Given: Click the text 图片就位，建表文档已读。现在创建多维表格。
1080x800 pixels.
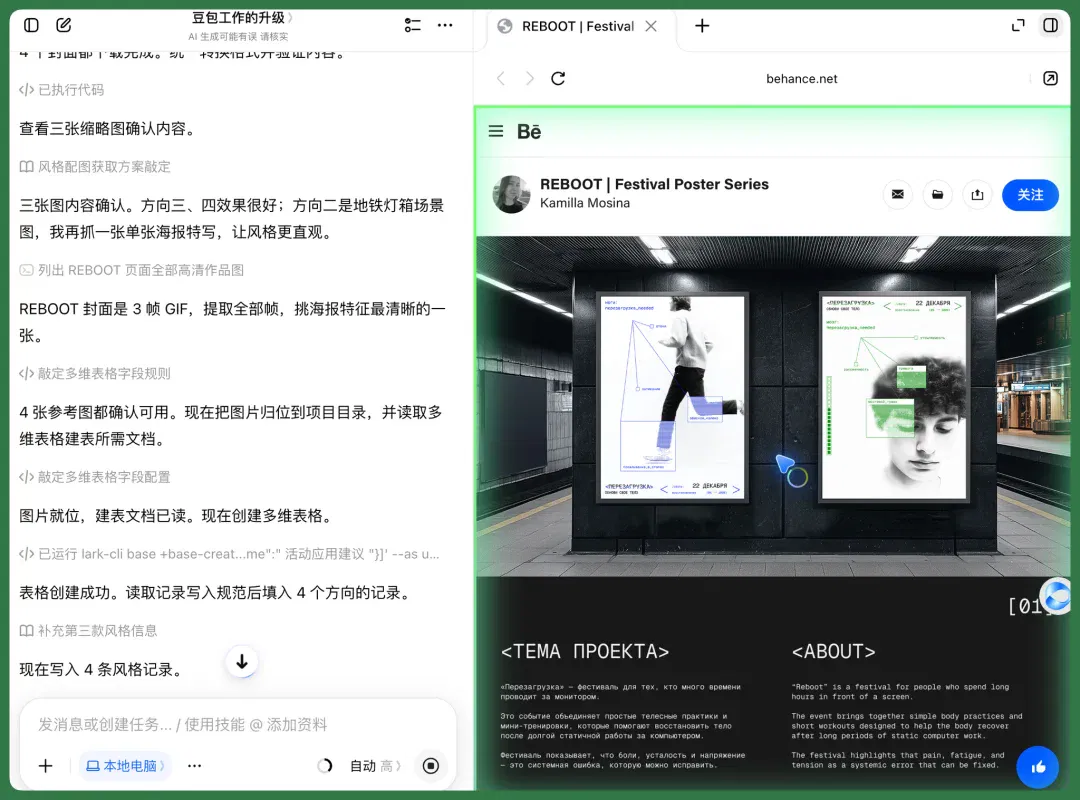Looking at the screenshot, I should [178, 515].
